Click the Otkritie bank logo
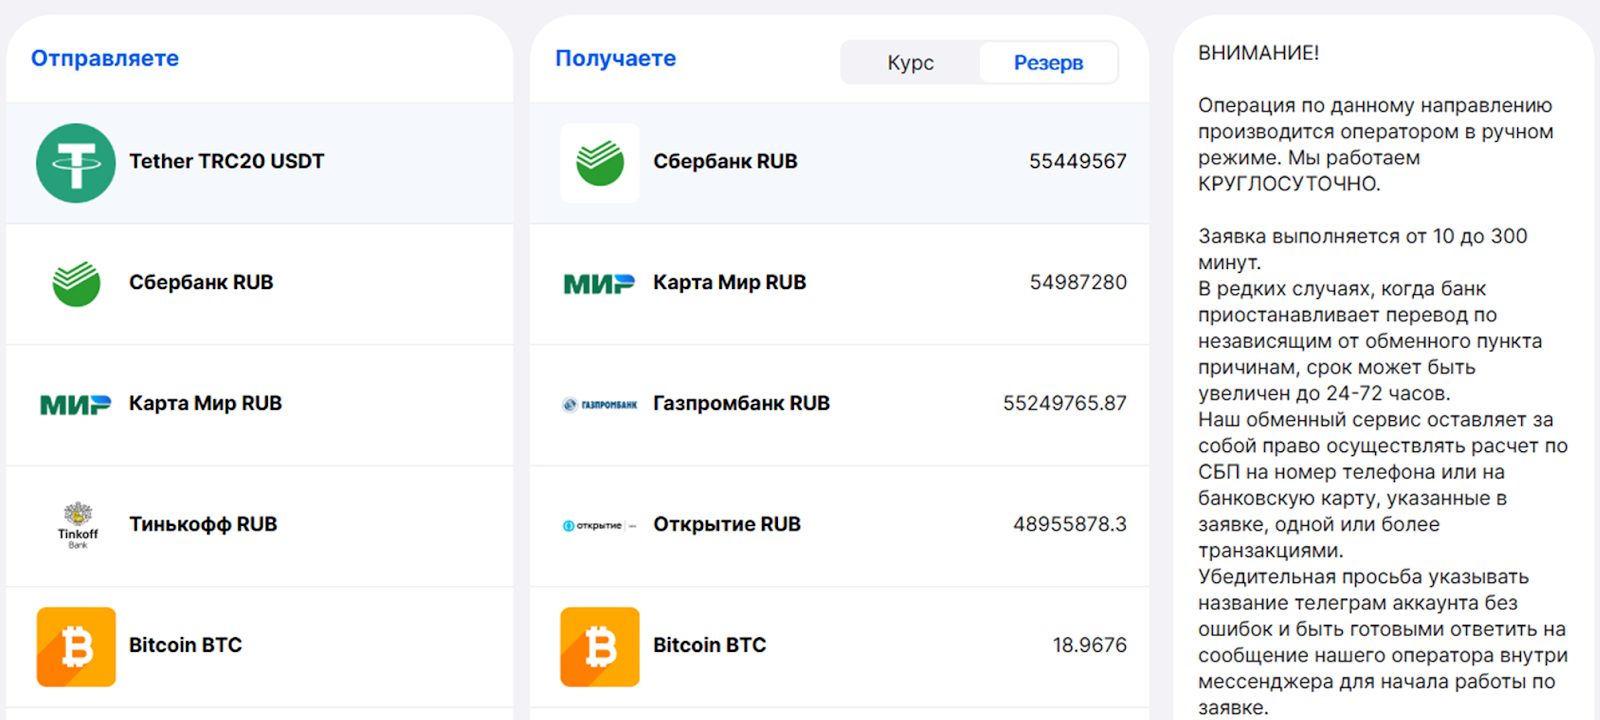The image size is (1600, 720). (600, 525)
